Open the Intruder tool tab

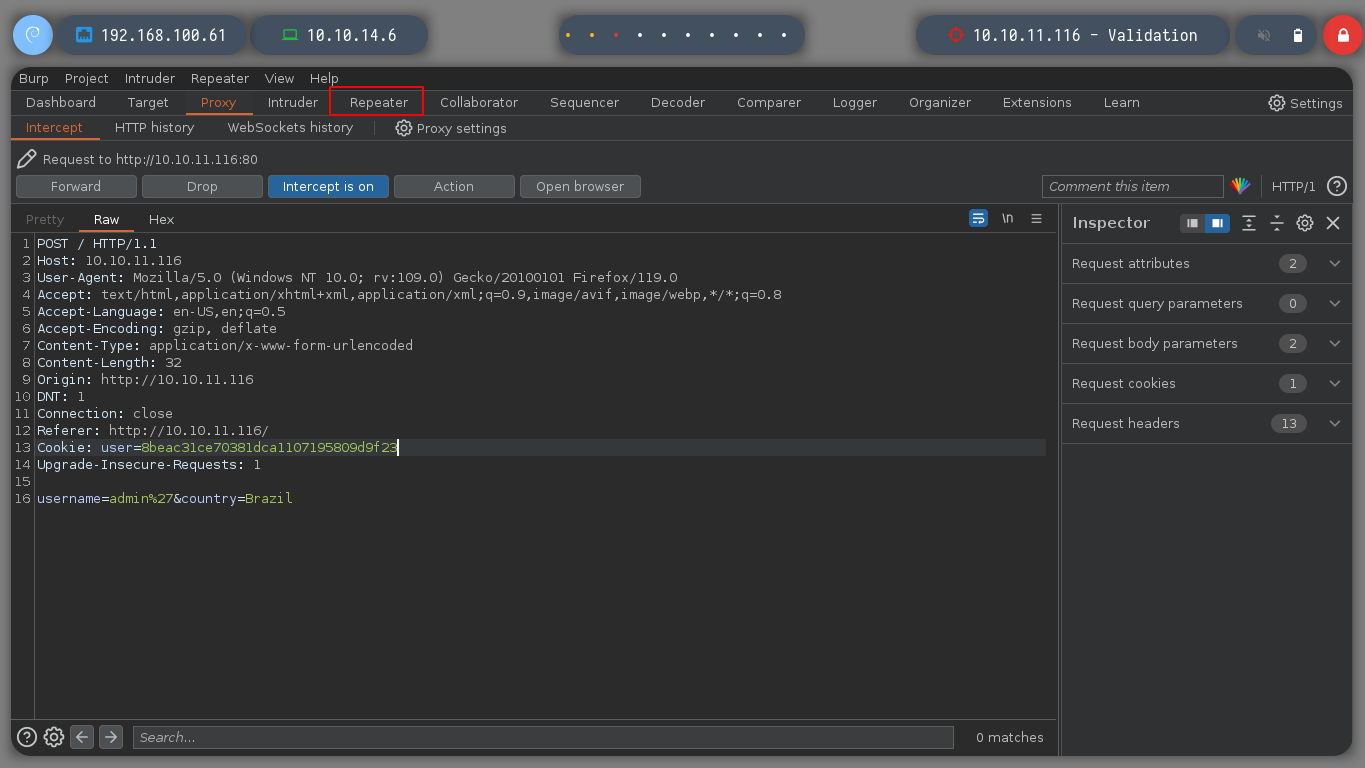(293, 102)
